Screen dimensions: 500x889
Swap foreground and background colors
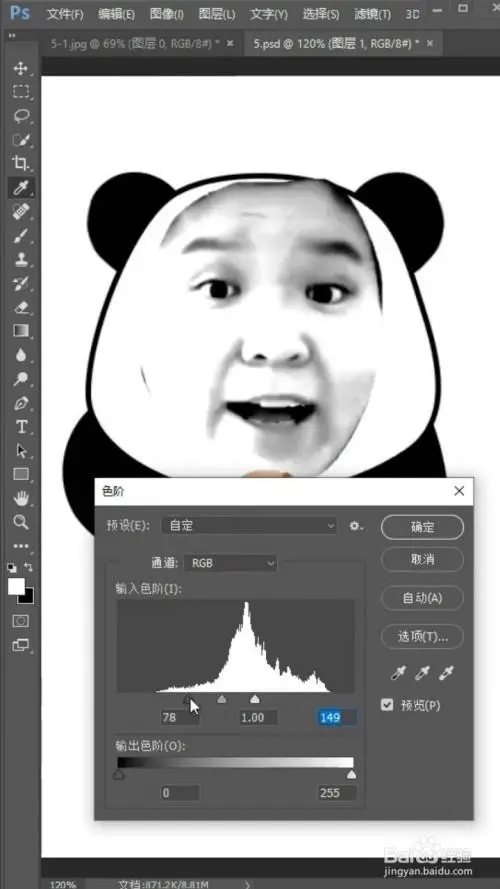click(x=28, y=567)
